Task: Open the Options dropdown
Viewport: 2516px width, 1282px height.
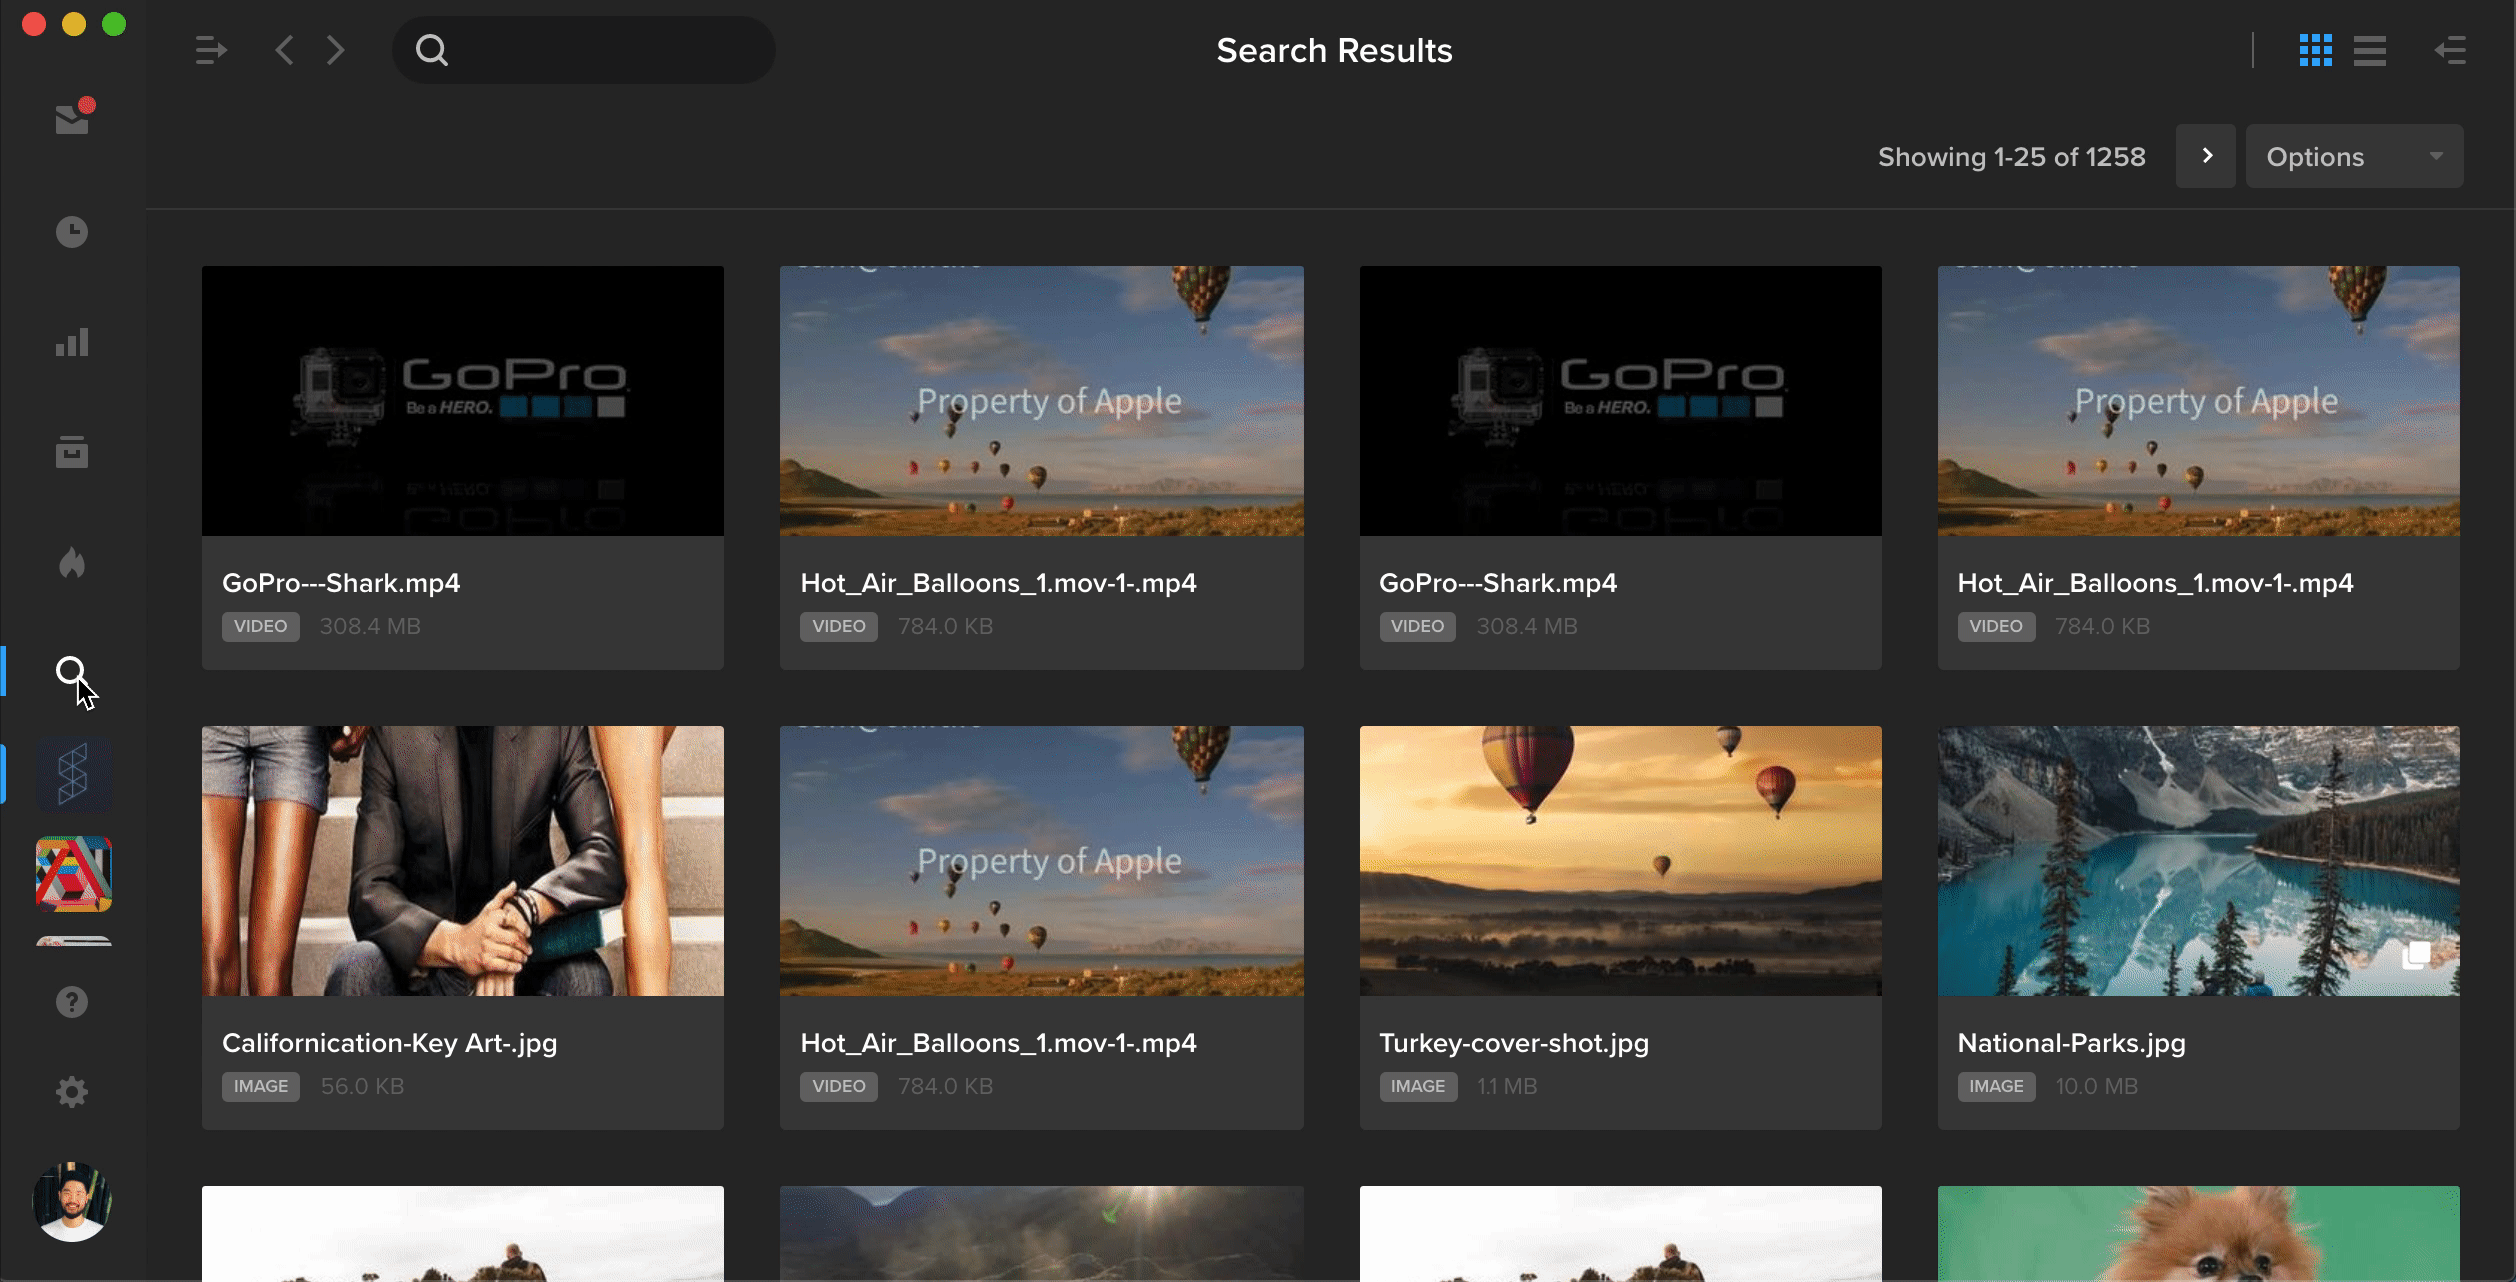Action: [2354, 156]
